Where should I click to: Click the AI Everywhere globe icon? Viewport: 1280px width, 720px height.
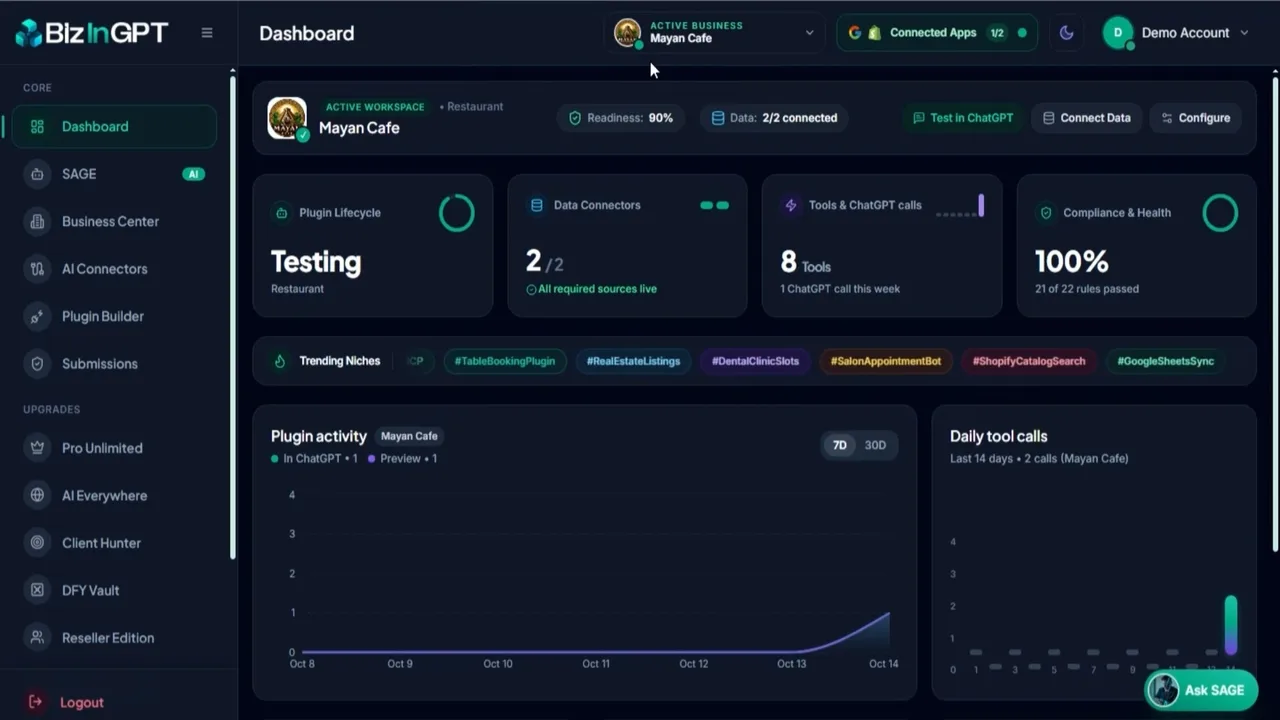coord(37,495)
